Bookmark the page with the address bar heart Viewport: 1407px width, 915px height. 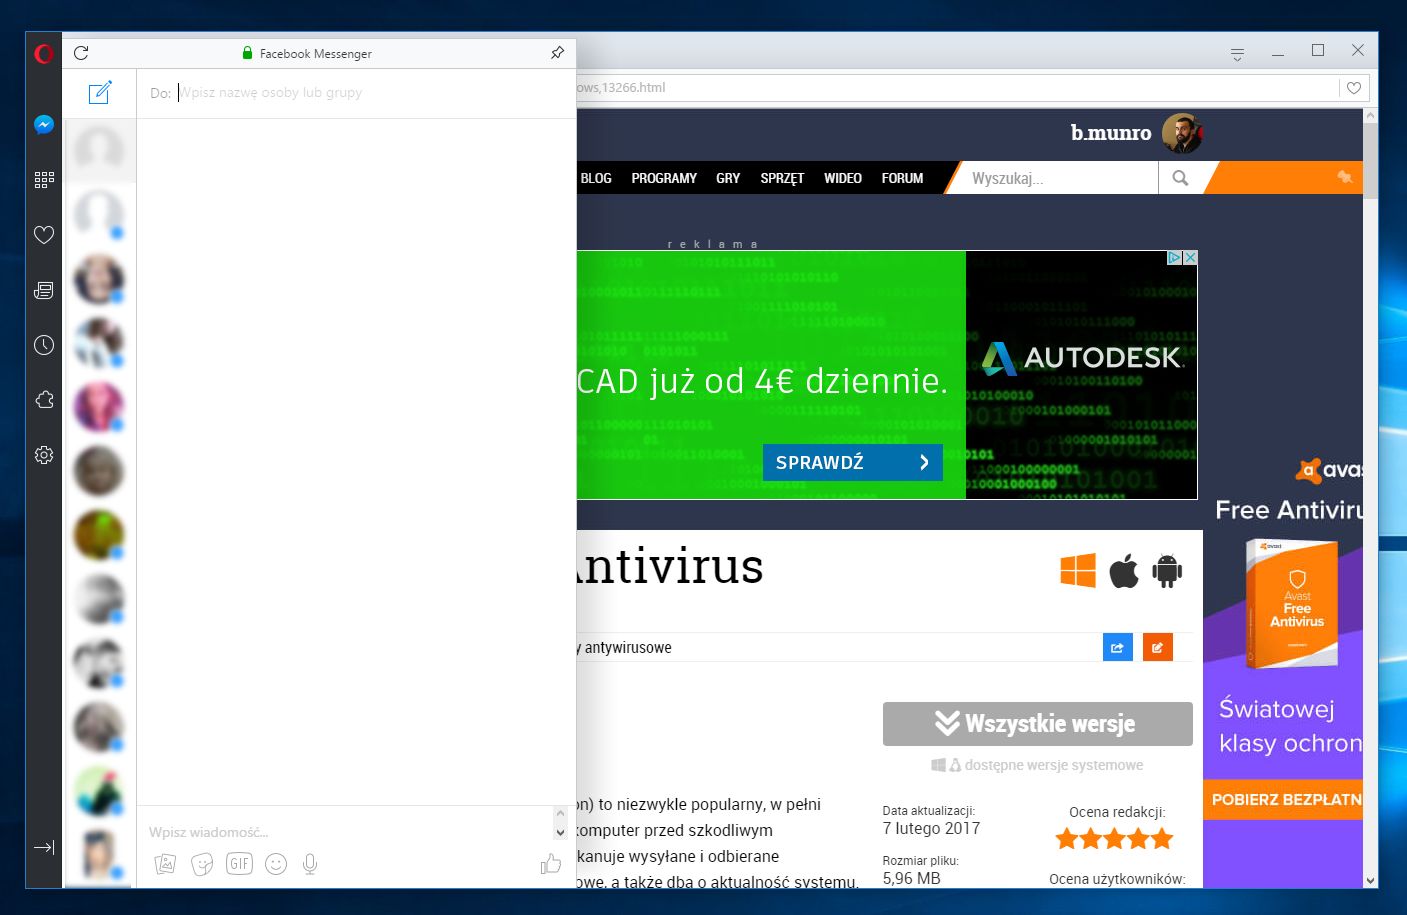tap(1354, 88)
